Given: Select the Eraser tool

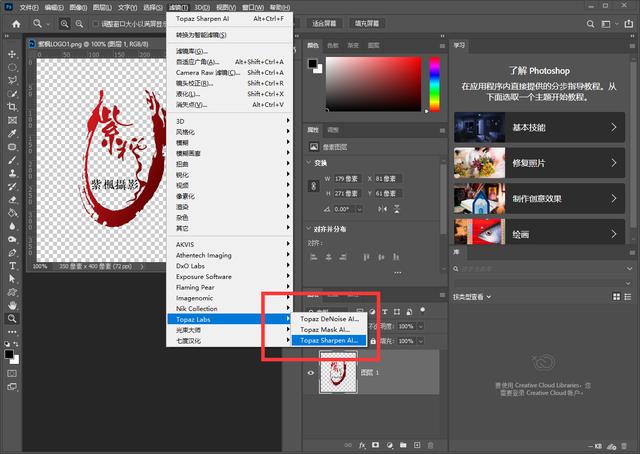Looking at the screenshot, I should point(12,200).
